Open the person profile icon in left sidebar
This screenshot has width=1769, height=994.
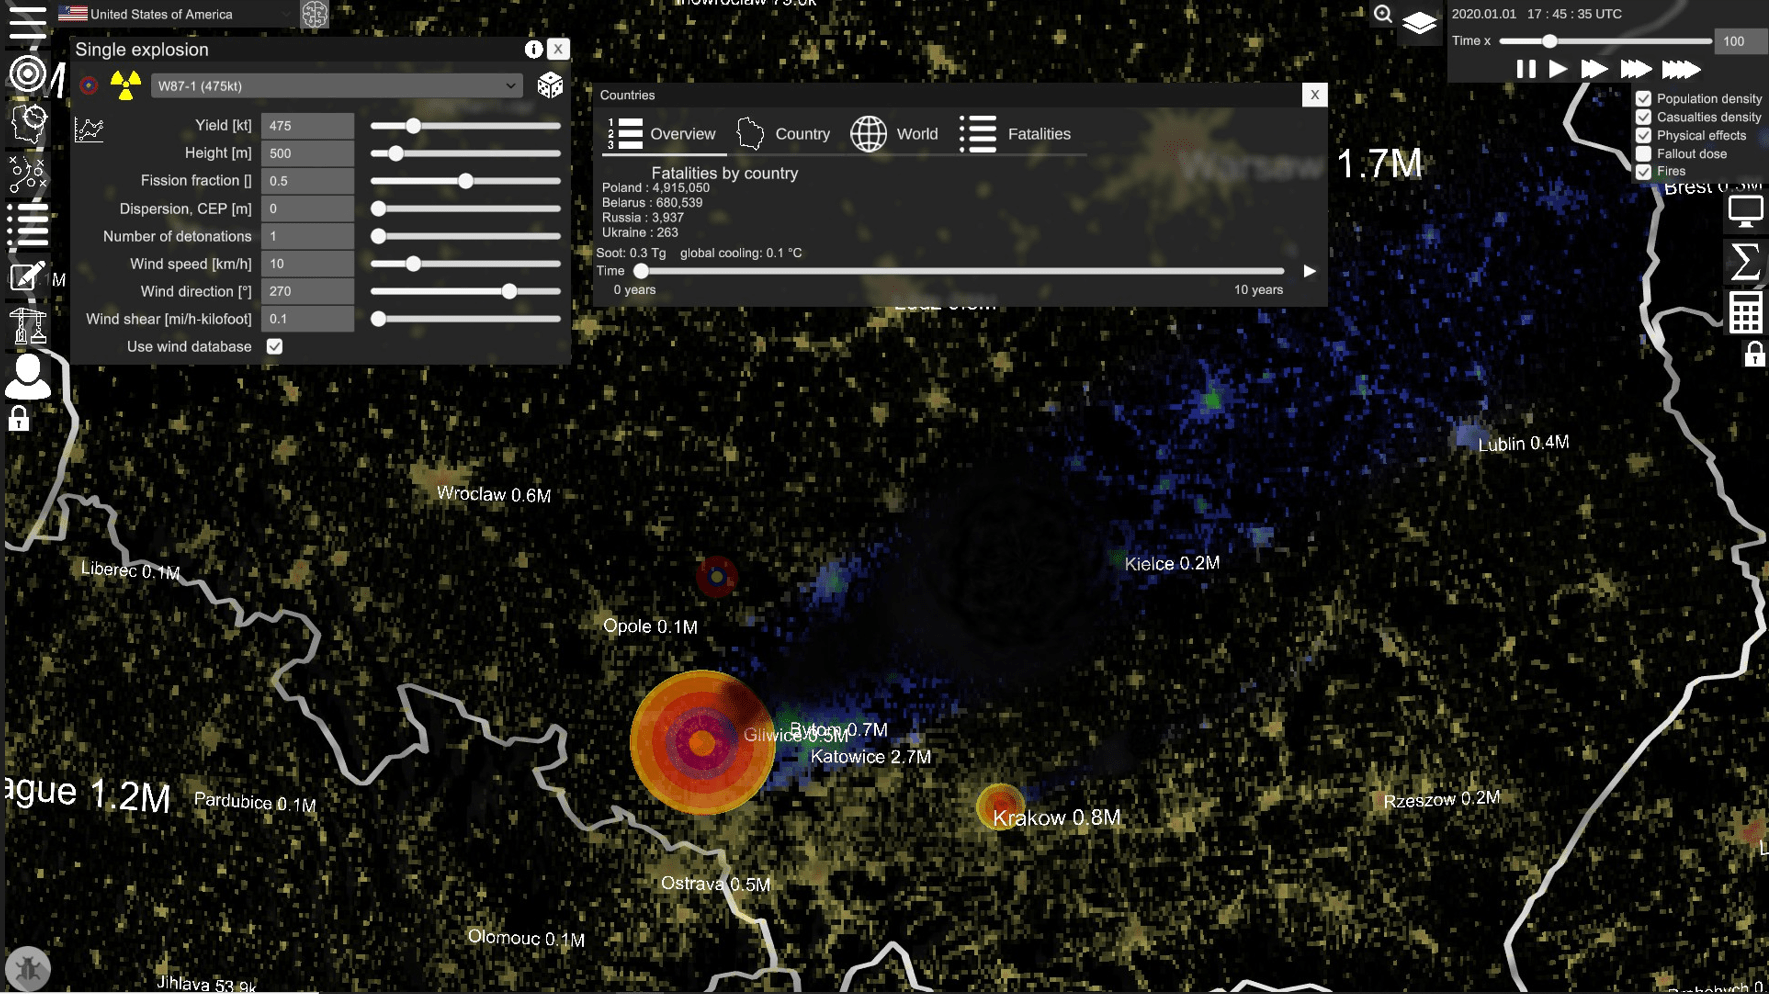[28, 377]
